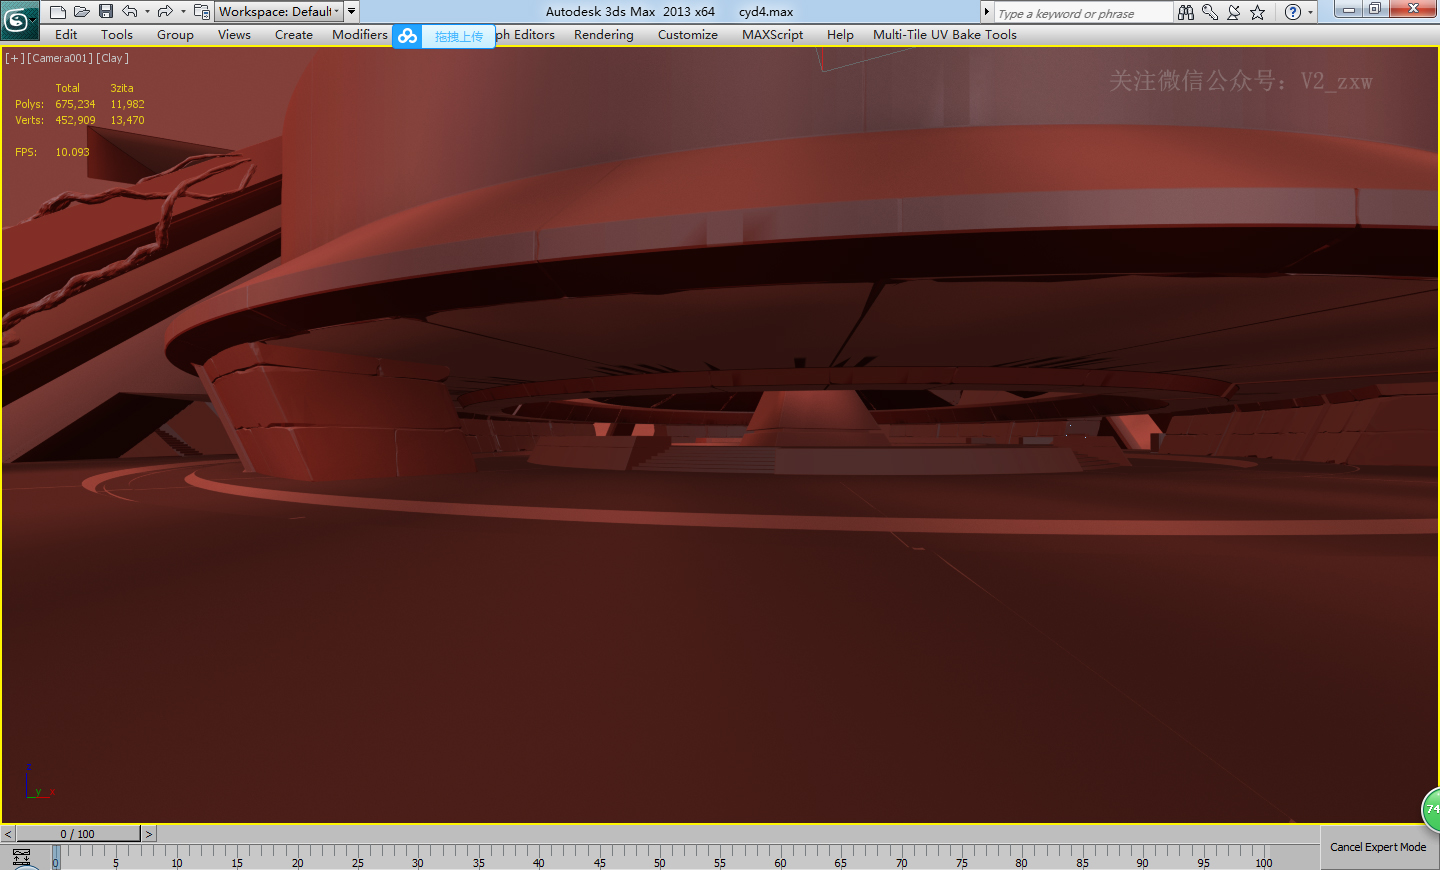Open the Graph Editors menu

click(x=526, y=35)
